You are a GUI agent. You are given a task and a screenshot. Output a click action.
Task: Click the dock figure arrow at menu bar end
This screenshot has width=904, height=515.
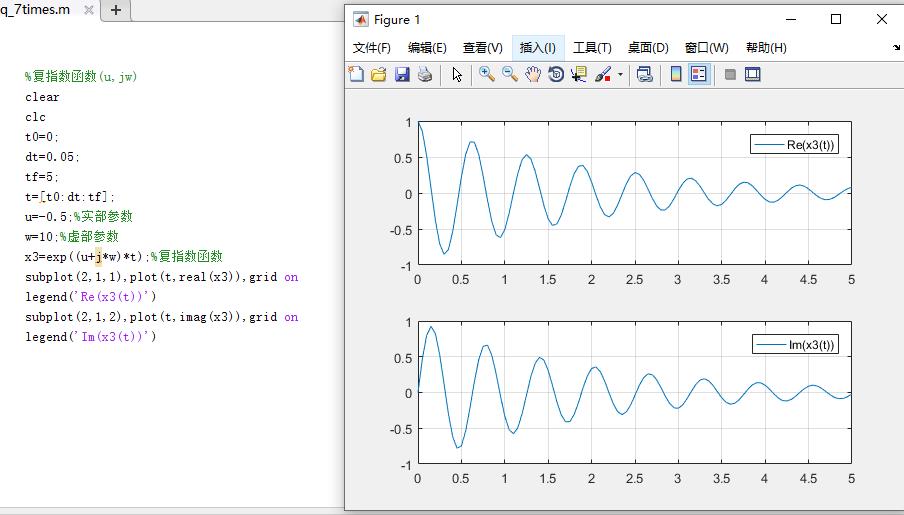(897, 48)
